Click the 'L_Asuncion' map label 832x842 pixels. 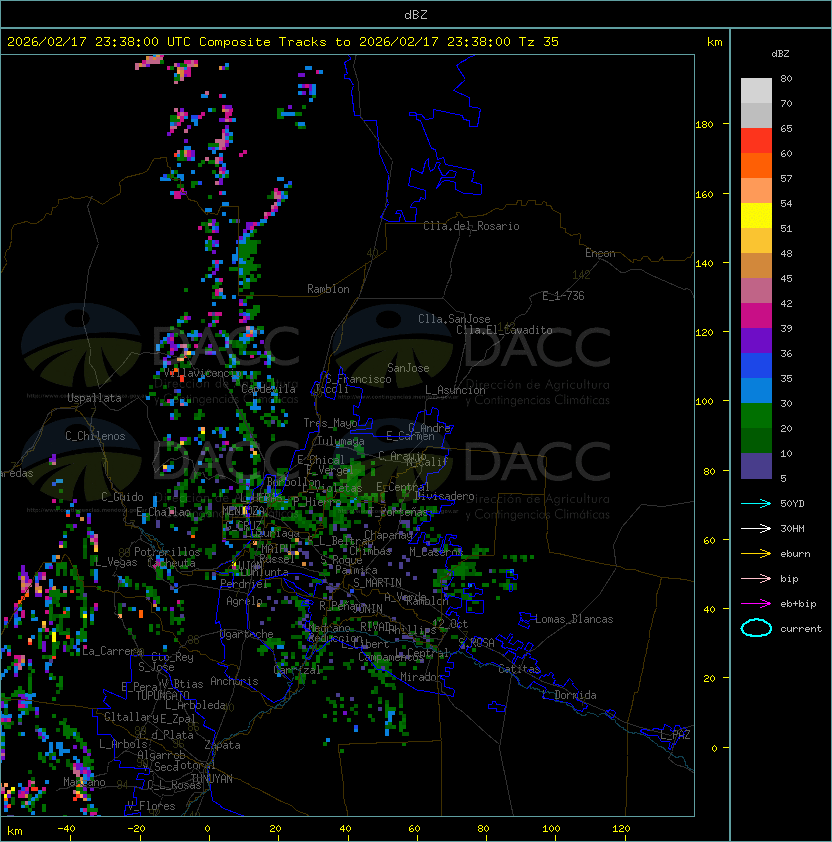(x=455, y=390)
